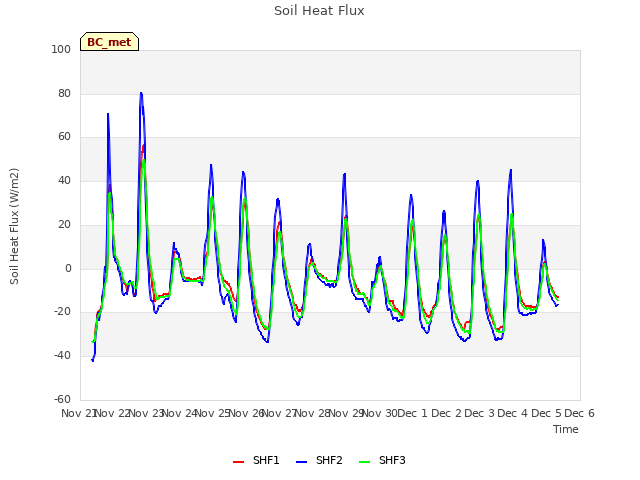The image size is (640, 480).
Task: Click the Dec 3 x-axis tick label
Action: [479, 413]
